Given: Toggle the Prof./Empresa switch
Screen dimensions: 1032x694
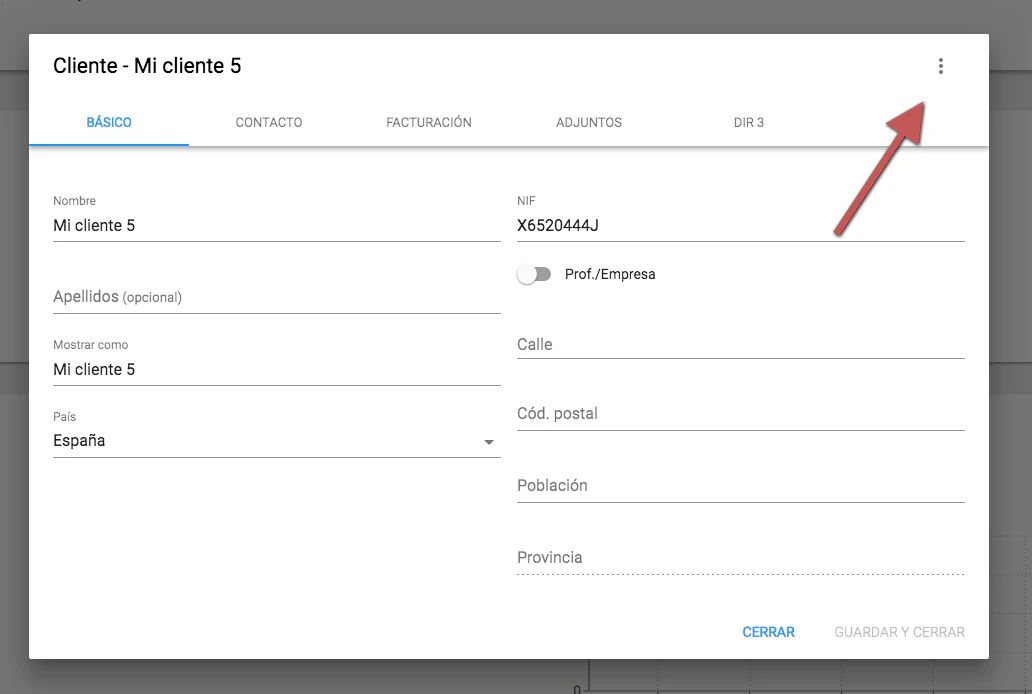Looking at the screenshot, I should click(534, 274).
